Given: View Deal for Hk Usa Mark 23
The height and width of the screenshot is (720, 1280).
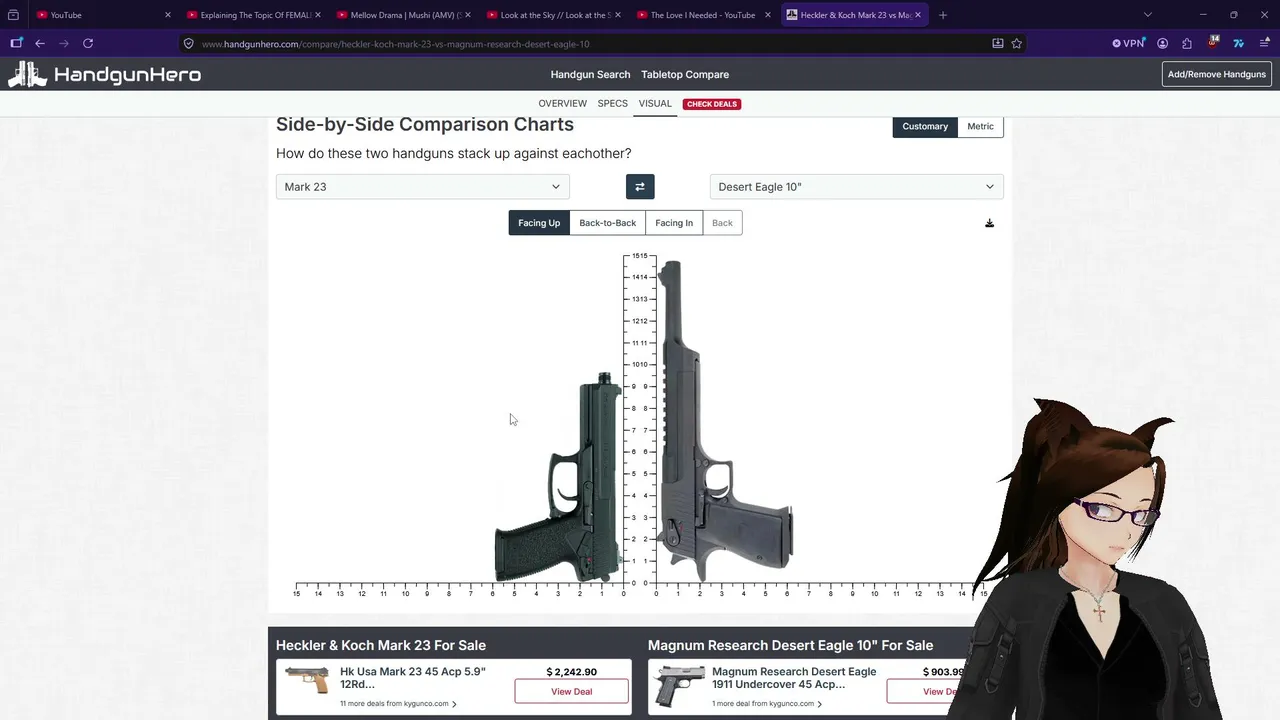Looking at the screenshot, I should point(572,692).
